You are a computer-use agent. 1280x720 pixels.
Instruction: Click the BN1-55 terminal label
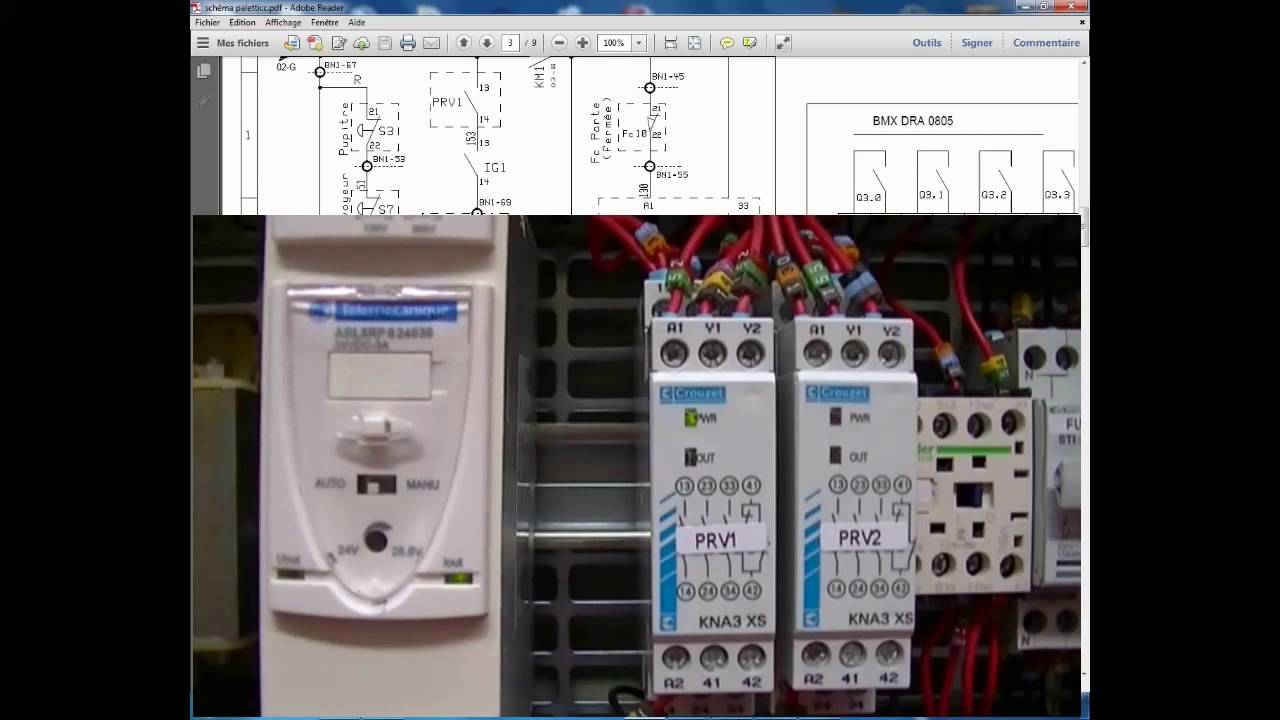click(671, 175)
